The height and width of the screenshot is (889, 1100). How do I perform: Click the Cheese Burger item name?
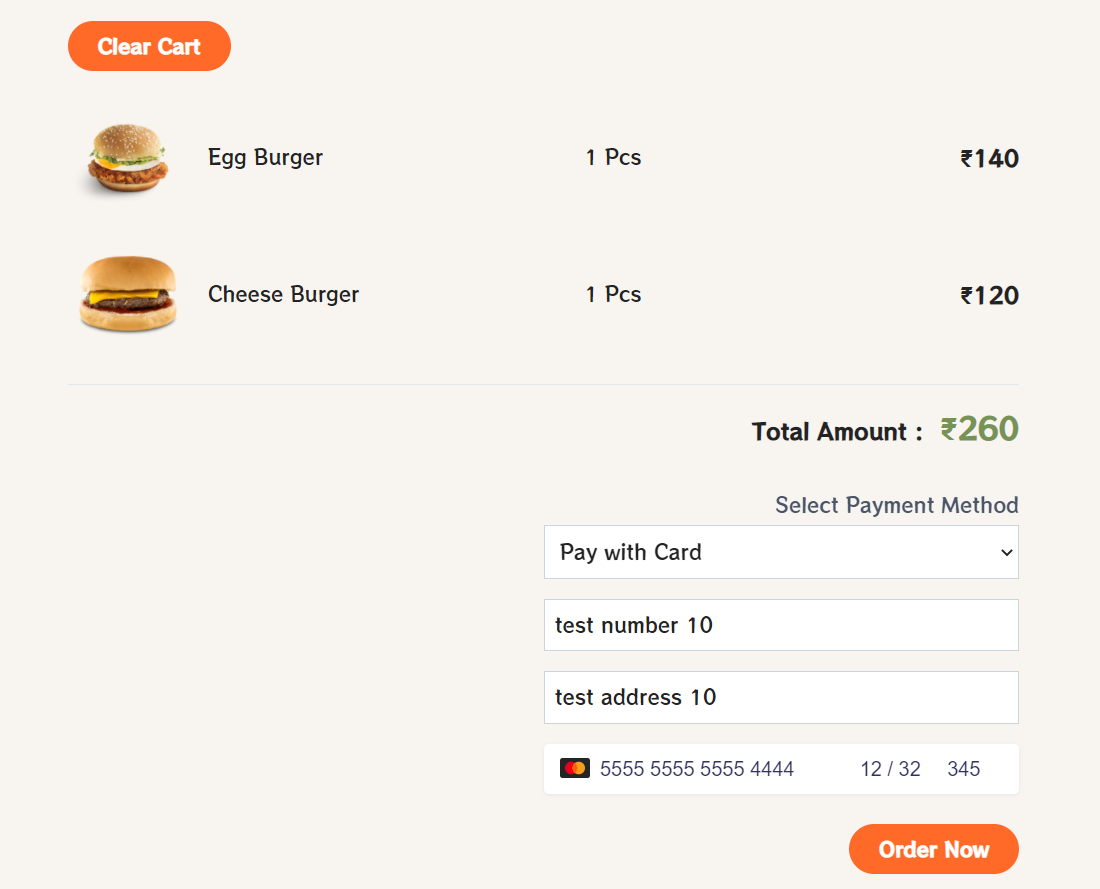(x=283, y=294)
